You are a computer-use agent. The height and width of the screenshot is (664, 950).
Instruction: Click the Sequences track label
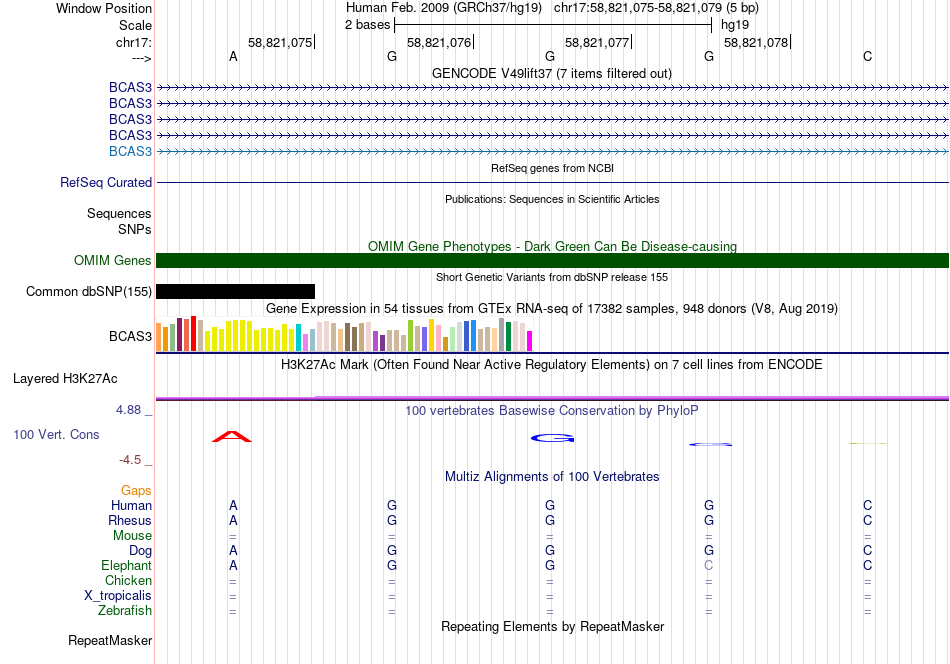(x=119, y=213)
